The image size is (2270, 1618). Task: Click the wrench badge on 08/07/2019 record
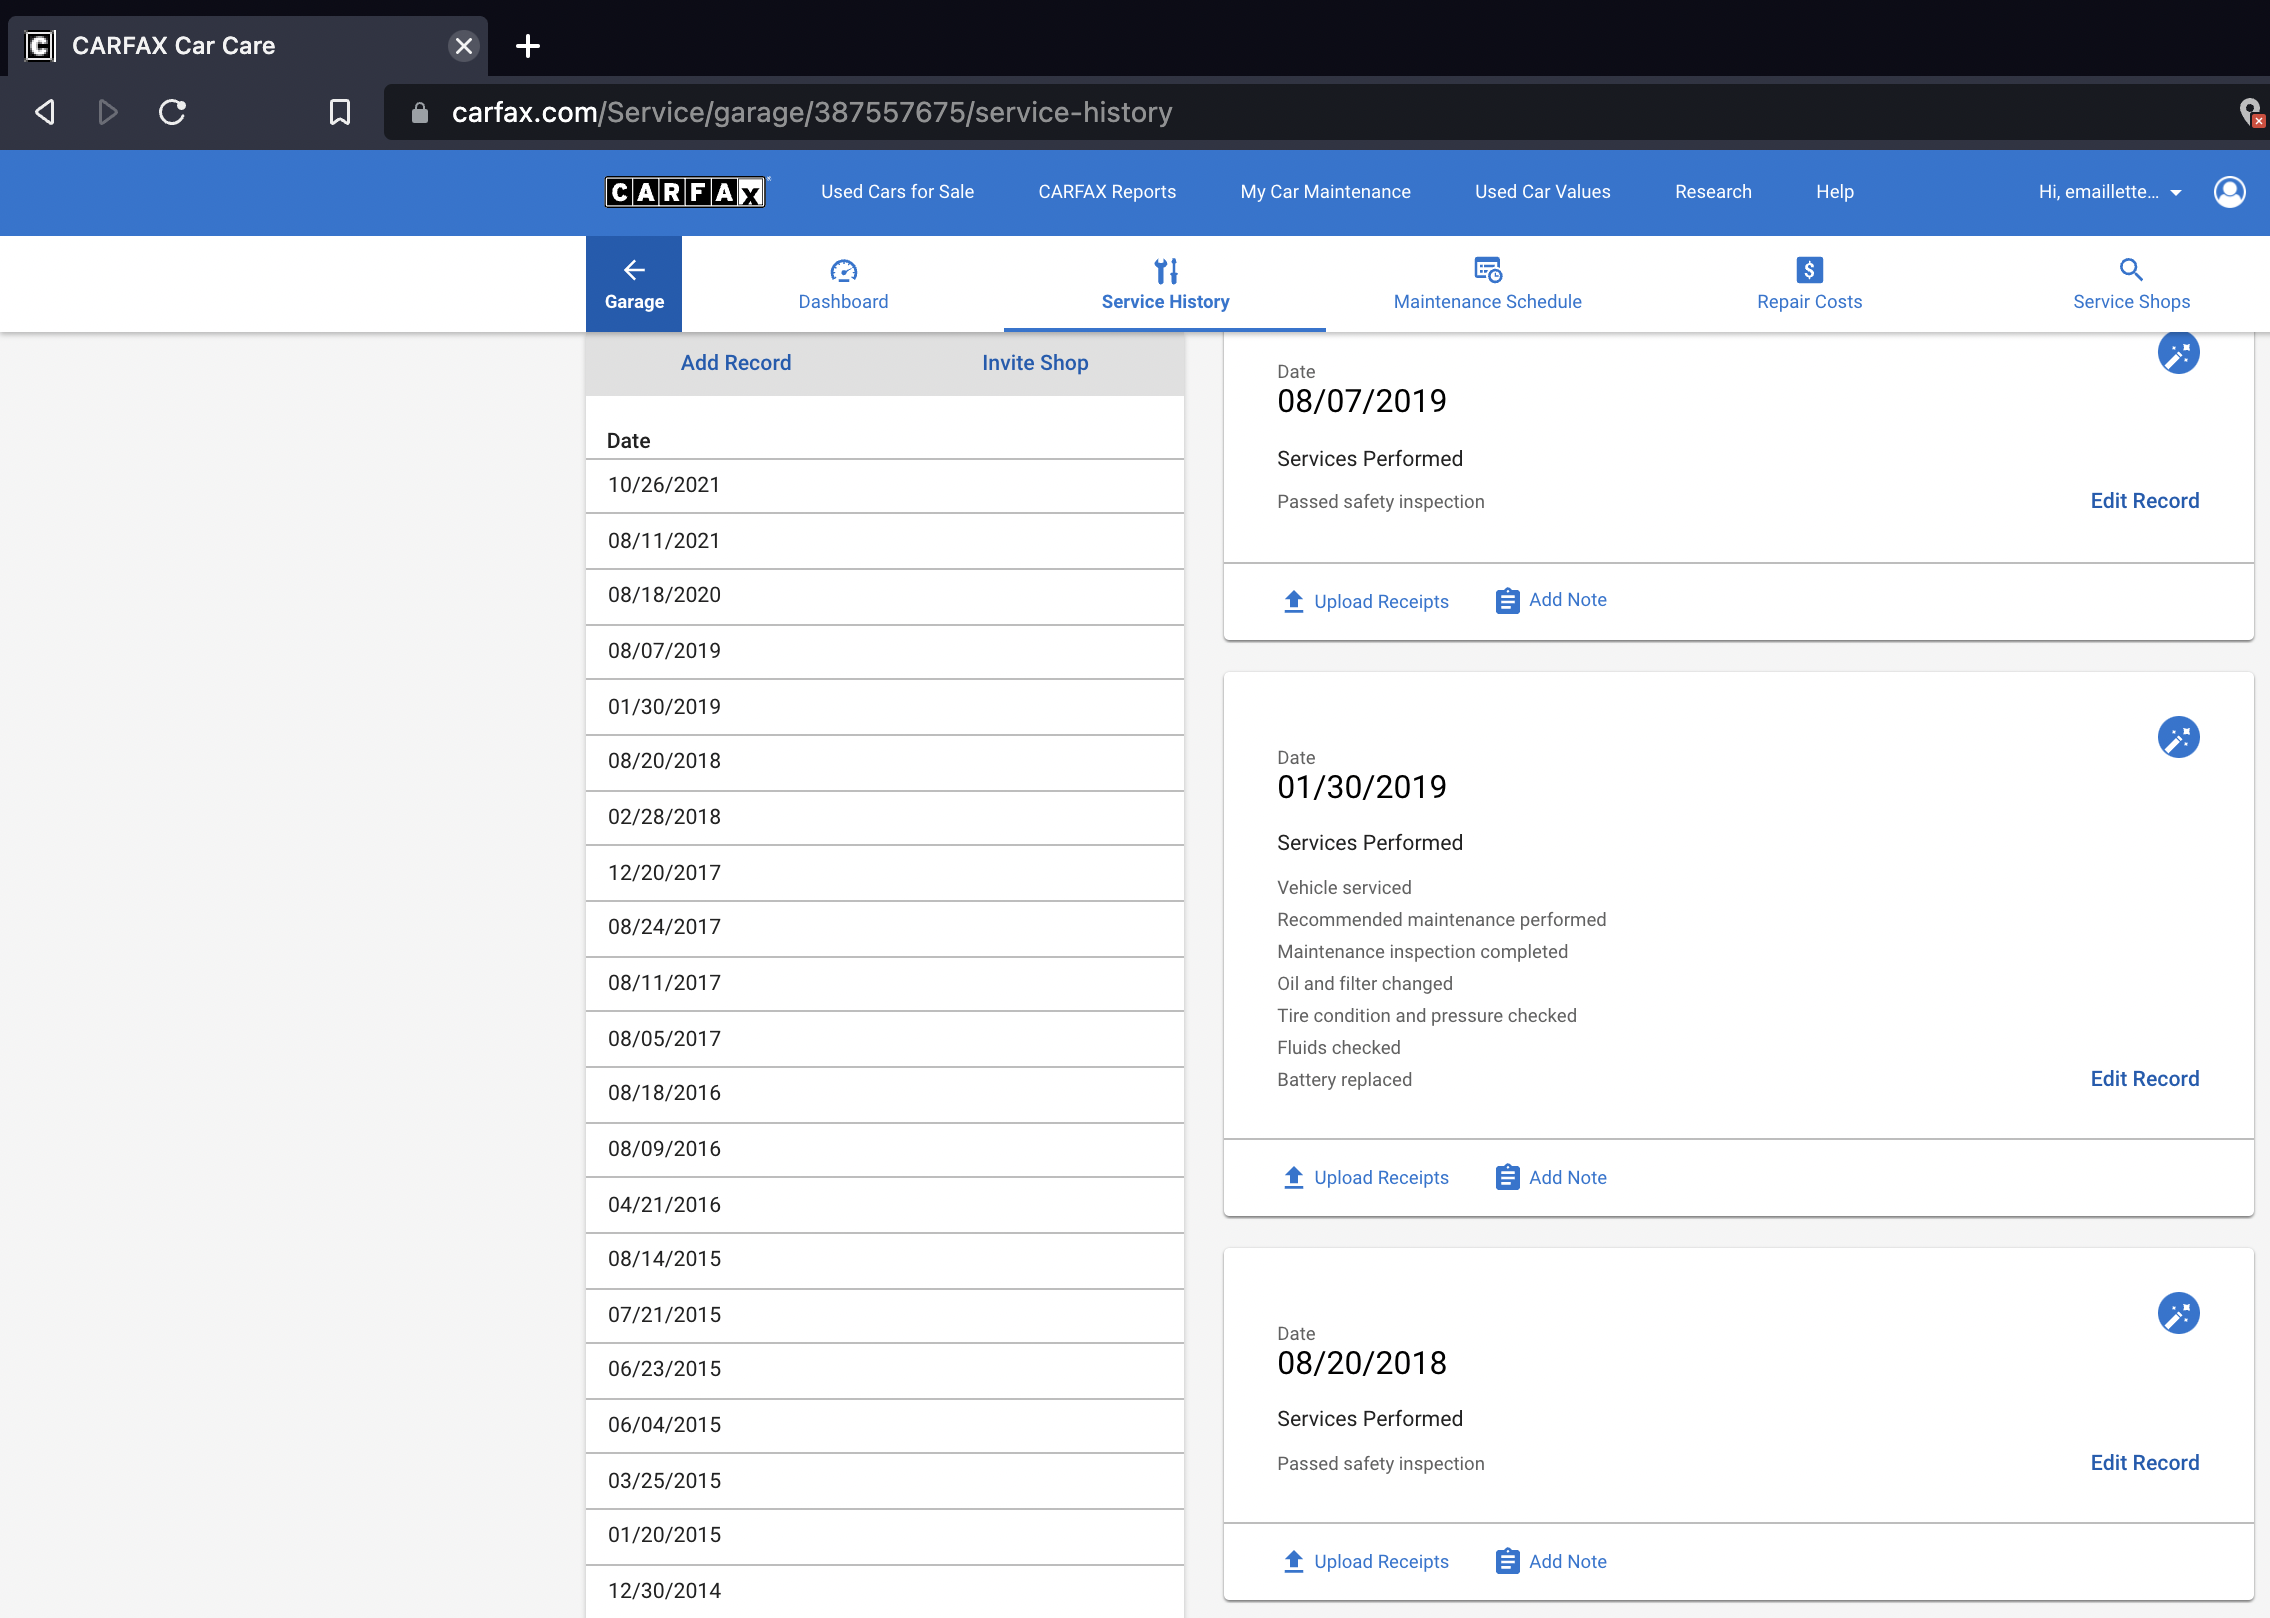click(2178, 353)
